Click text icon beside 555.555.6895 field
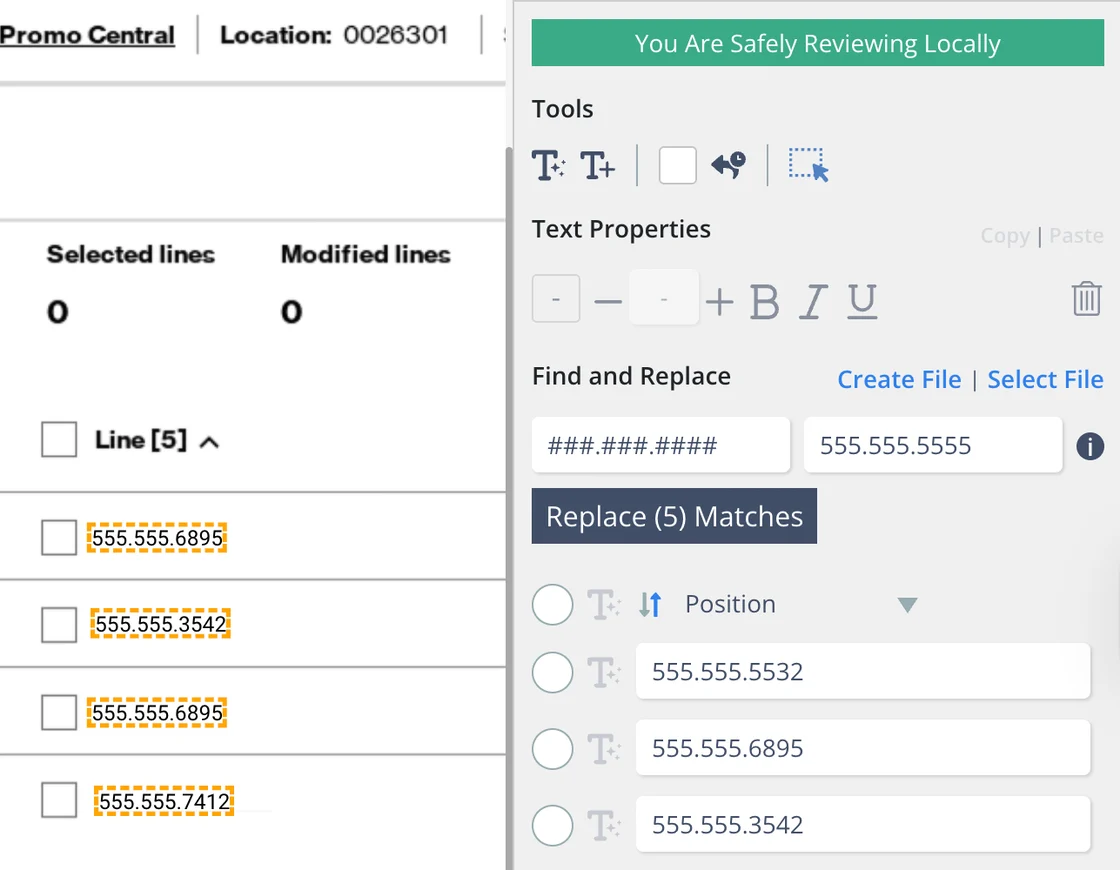This screenshot has height=870, width=1120. [604, 749]
